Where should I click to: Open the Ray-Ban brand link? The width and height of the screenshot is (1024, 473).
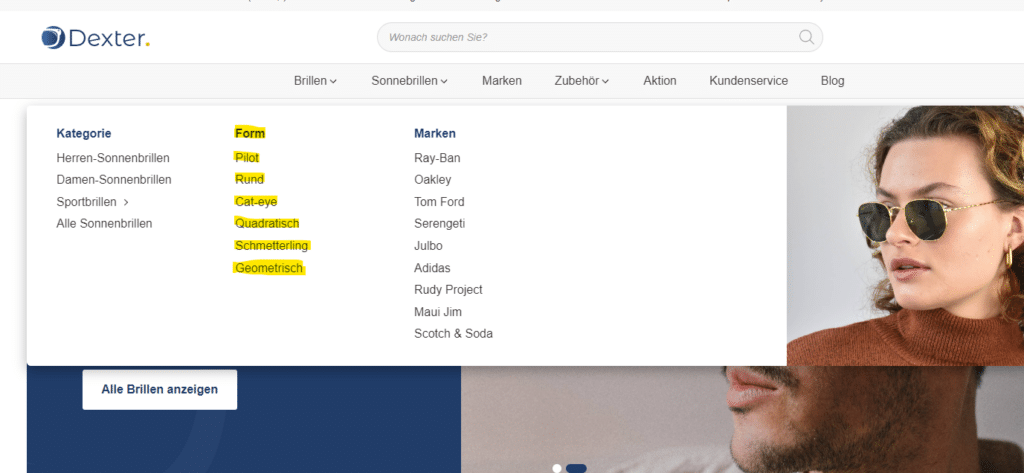tap(437, 158)
